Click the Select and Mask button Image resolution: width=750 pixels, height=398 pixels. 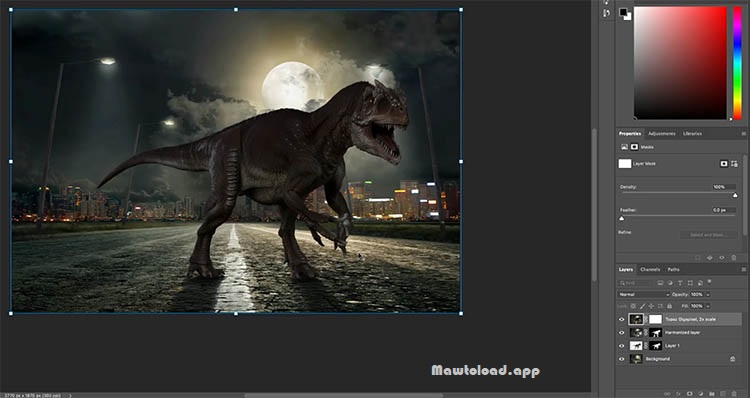708,235
